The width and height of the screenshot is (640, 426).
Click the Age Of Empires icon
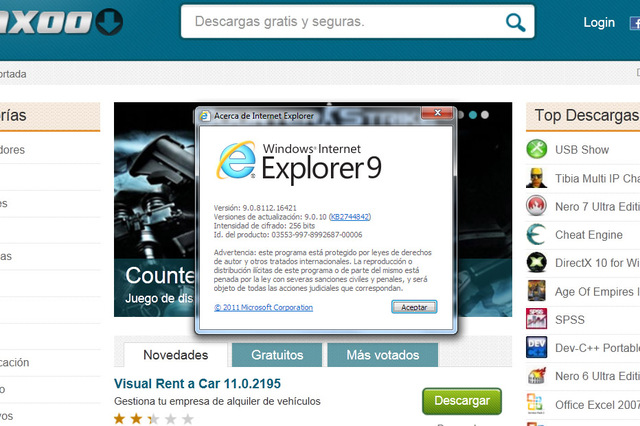point(537,292)
